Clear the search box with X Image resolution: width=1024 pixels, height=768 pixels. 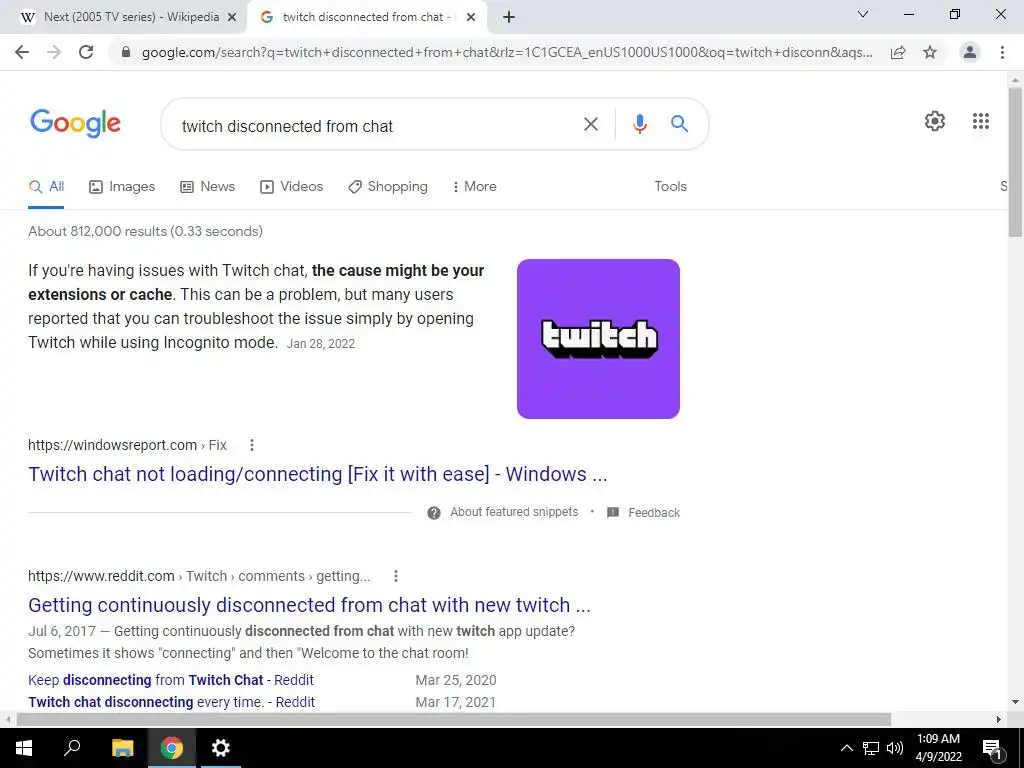coord(590,124)
